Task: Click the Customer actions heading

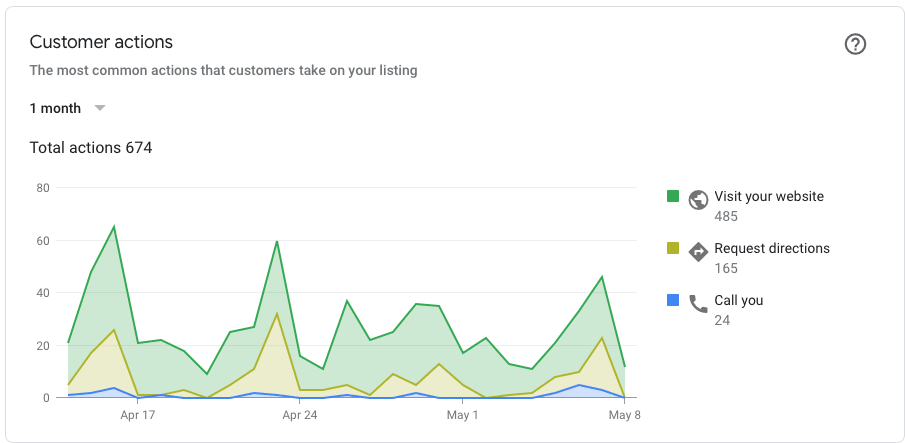Action: pyautogui.click(x=101, y=42)
